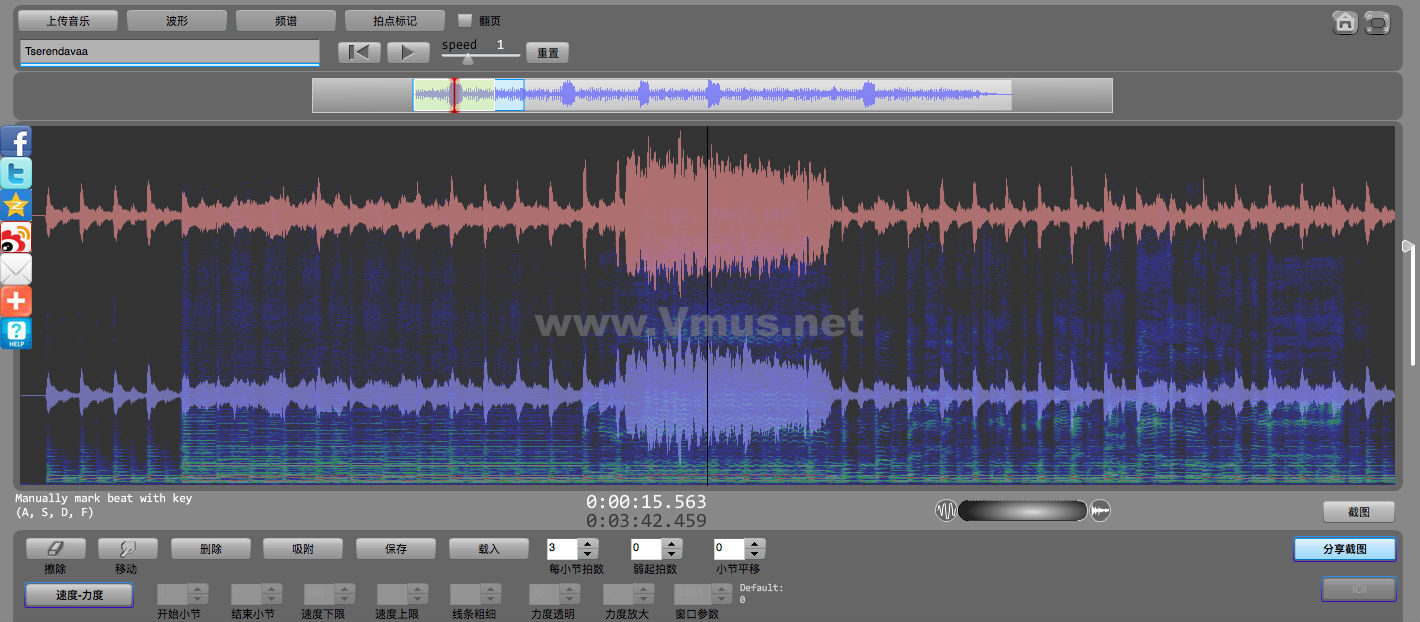The image size is (1420, 622).
Task: Switch to the 频谱 spectrum view
Action: [x=286, y=20]
